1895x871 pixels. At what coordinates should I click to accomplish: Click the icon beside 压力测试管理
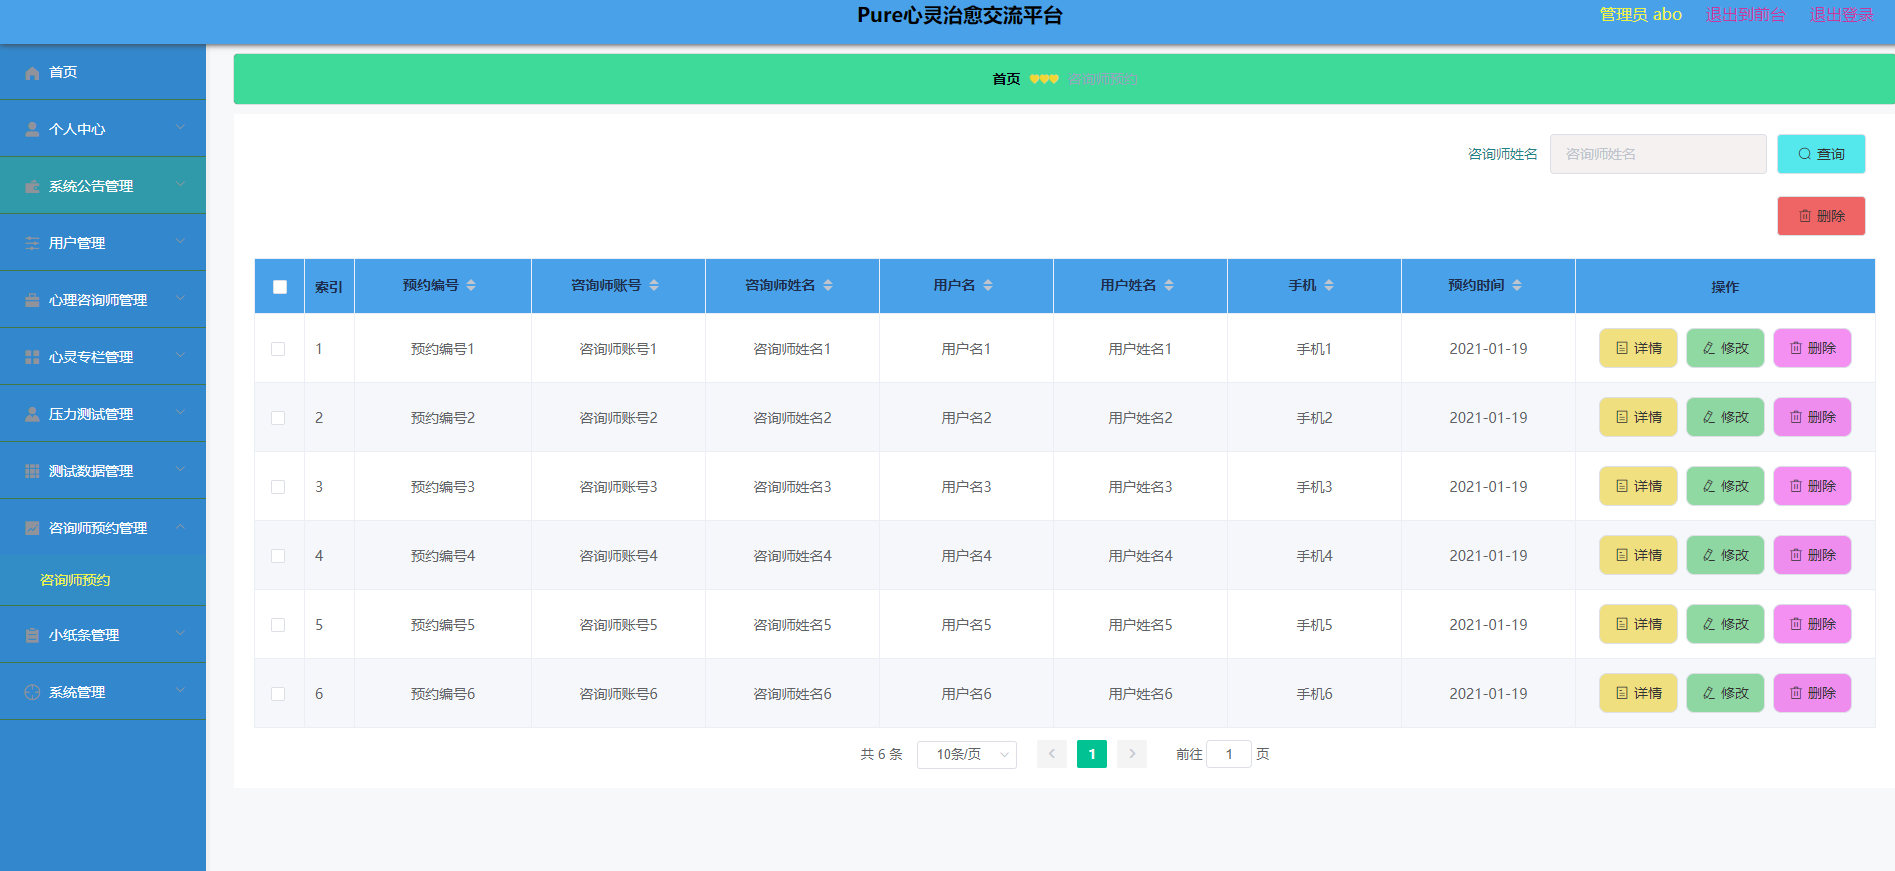click(x=32, y=415)
